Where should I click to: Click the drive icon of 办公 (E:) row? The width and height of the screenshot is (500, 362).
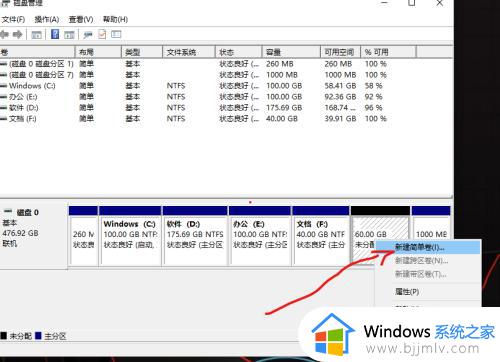pyautogui.click(x=4, y=97)
